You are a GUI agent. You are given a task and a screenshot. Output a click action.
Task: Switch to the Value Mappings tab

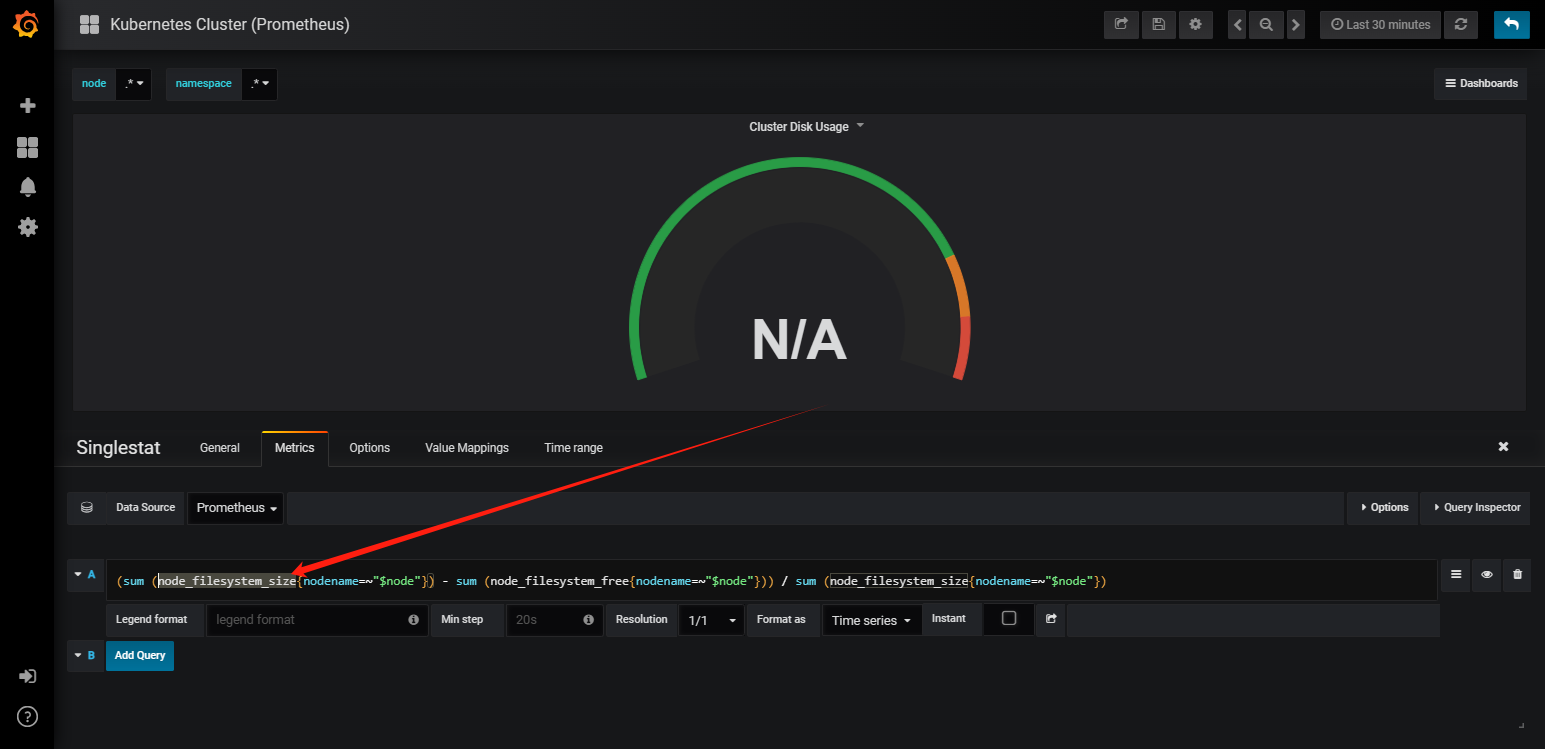467,448
